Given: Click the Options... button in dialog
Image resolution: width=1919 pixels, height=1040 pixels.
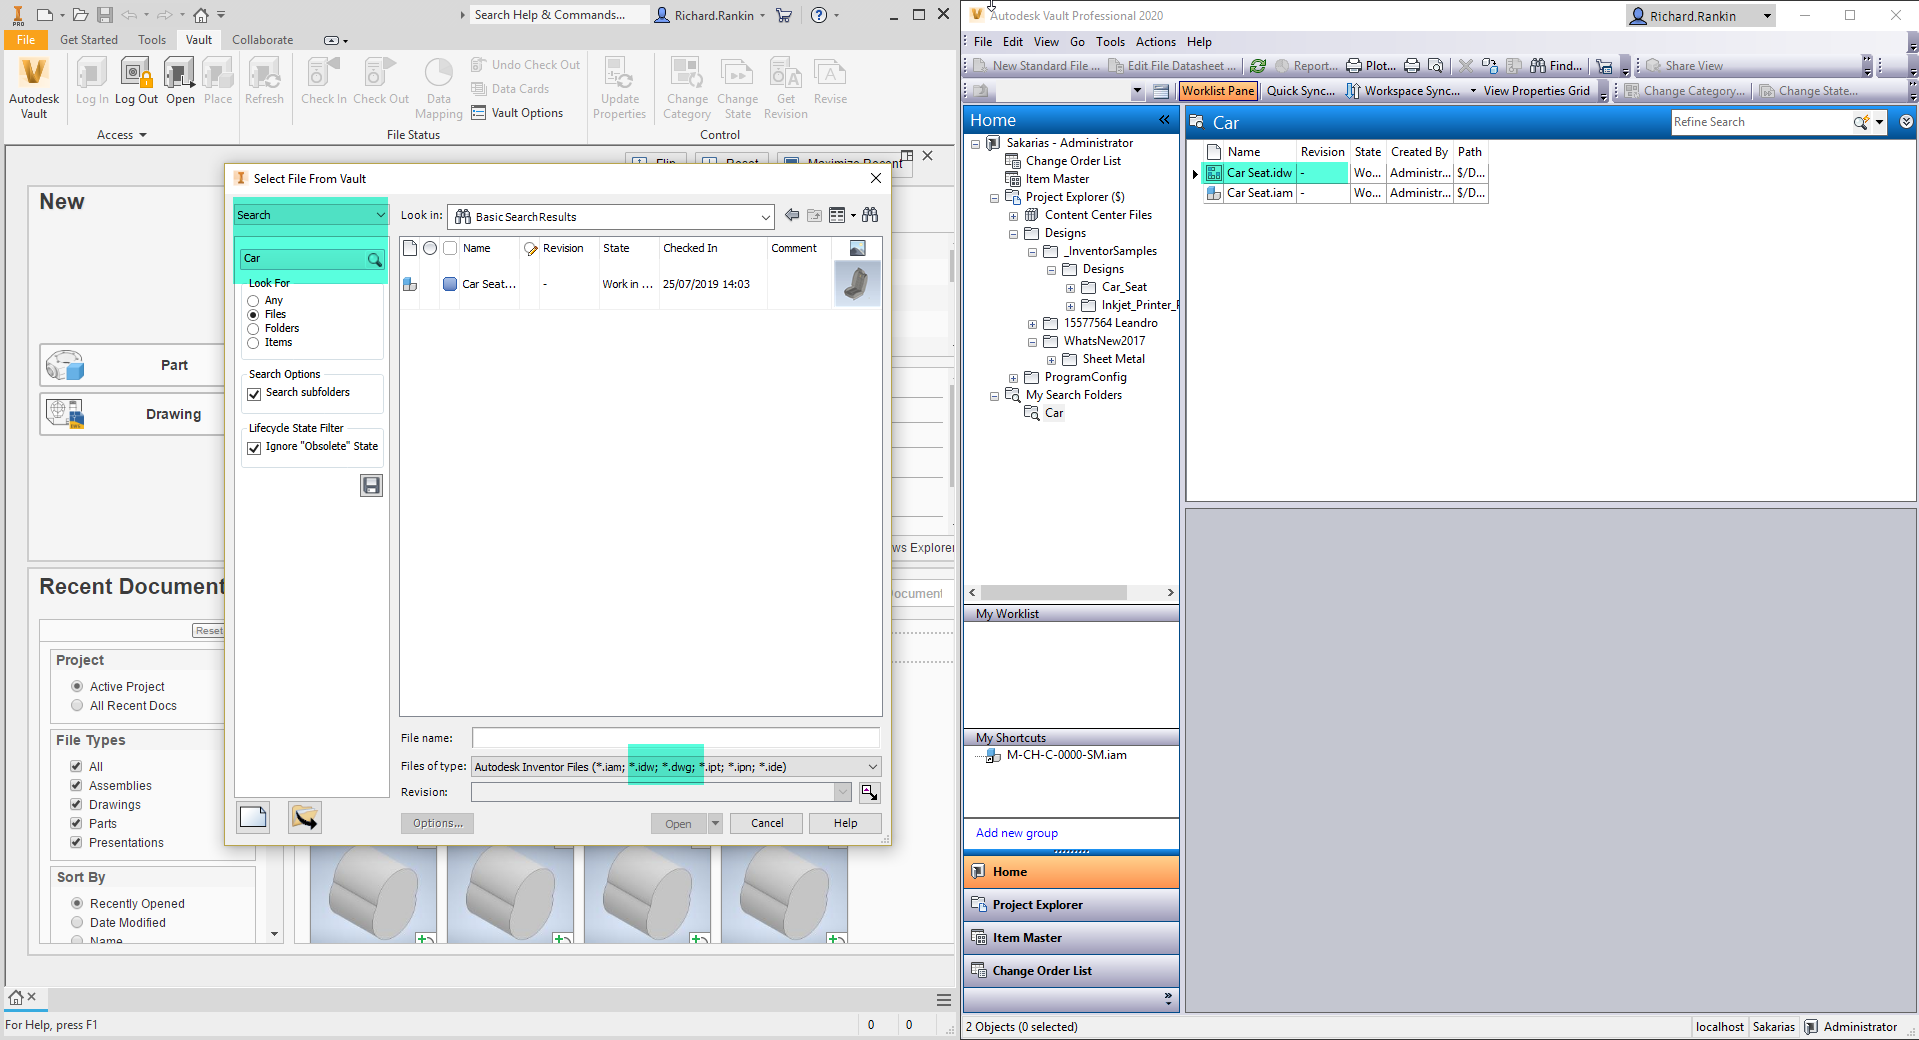Looking at the screenshot, I should 437,823.
